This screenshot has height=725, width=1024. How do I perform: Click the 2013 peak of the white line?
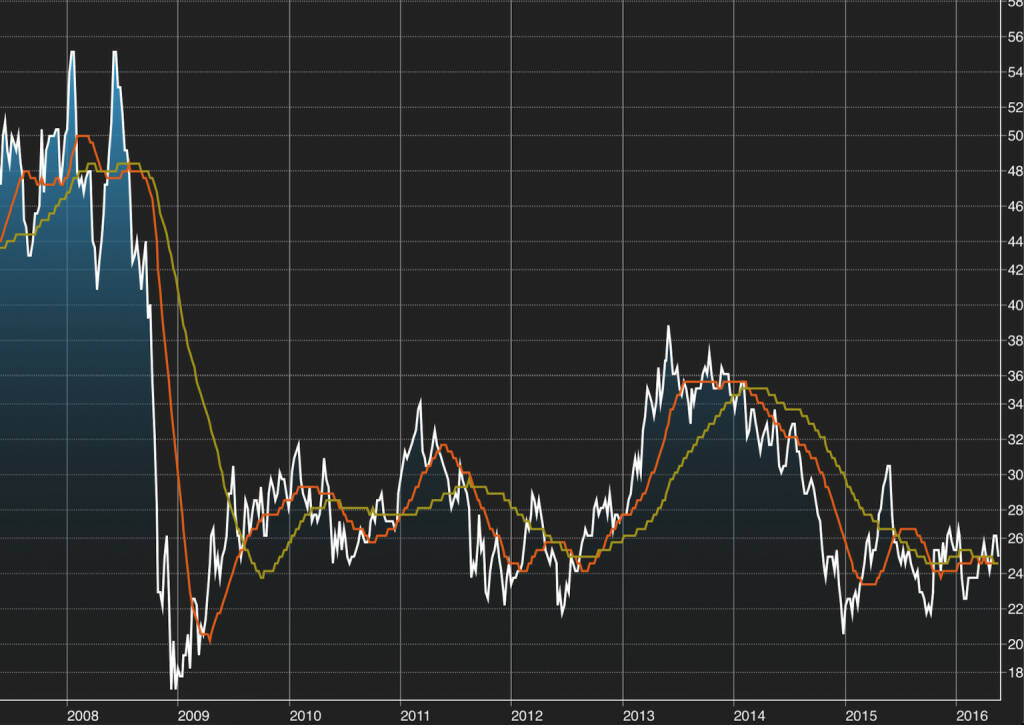coord(668,327)
